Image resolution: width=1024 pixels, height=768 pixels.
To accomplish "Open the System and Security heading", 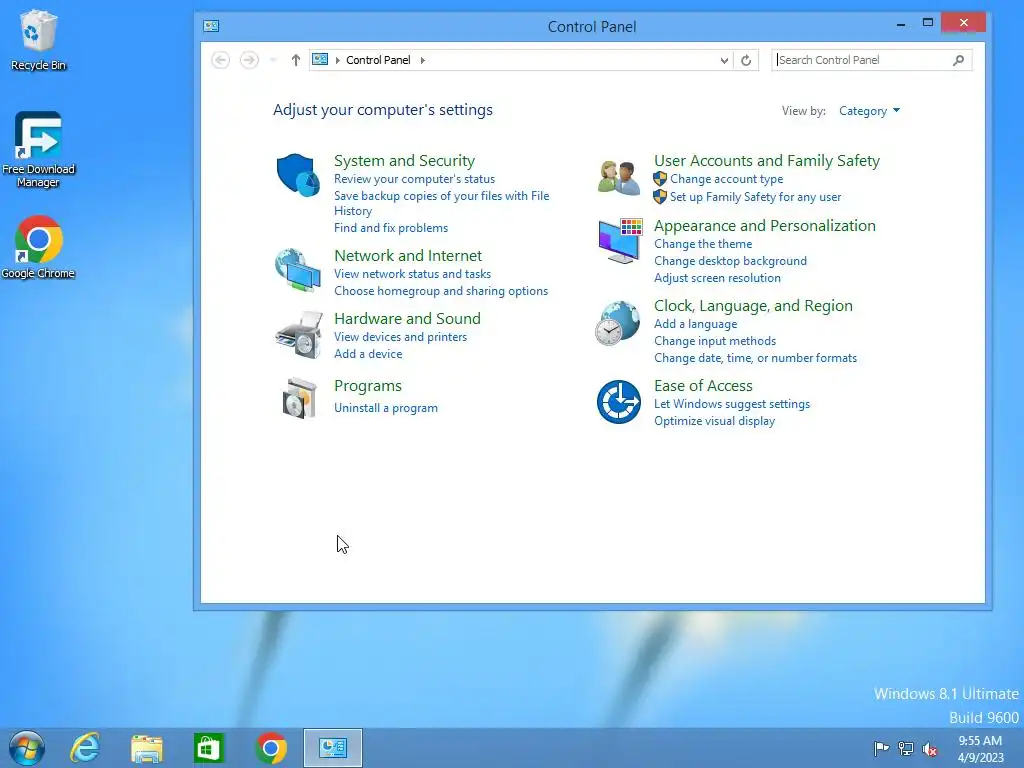I will click(x=404, y=161).
